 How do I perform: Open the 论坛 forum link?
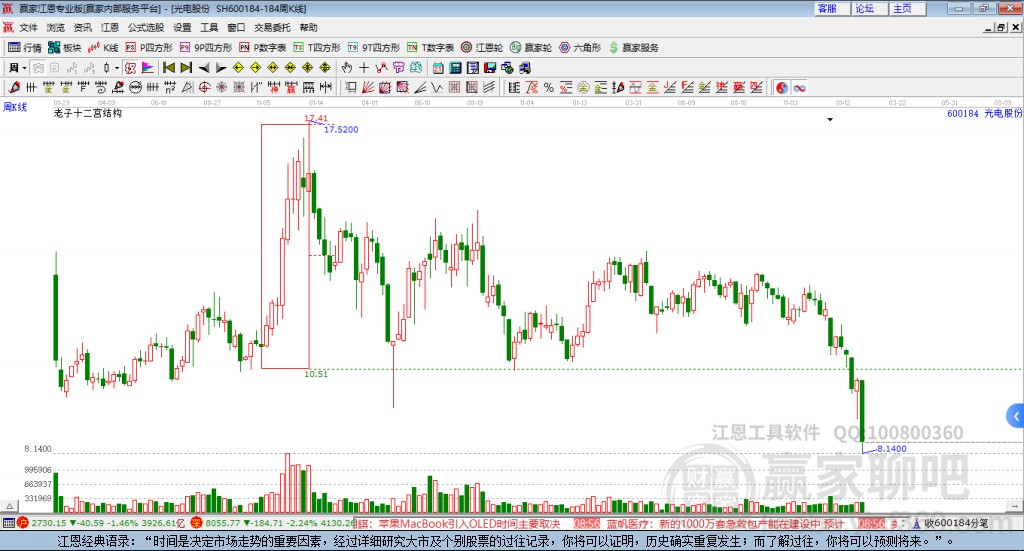coord(865,8)
